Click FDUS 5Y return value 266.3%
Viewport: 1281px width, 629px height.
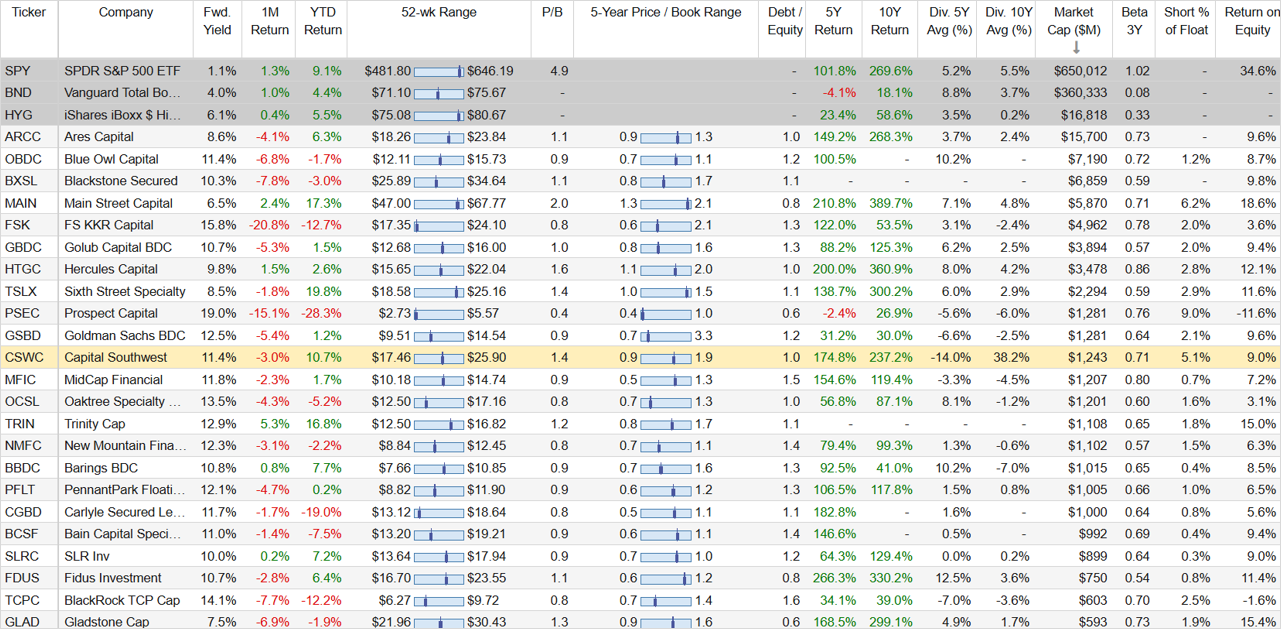coord(835,577)
